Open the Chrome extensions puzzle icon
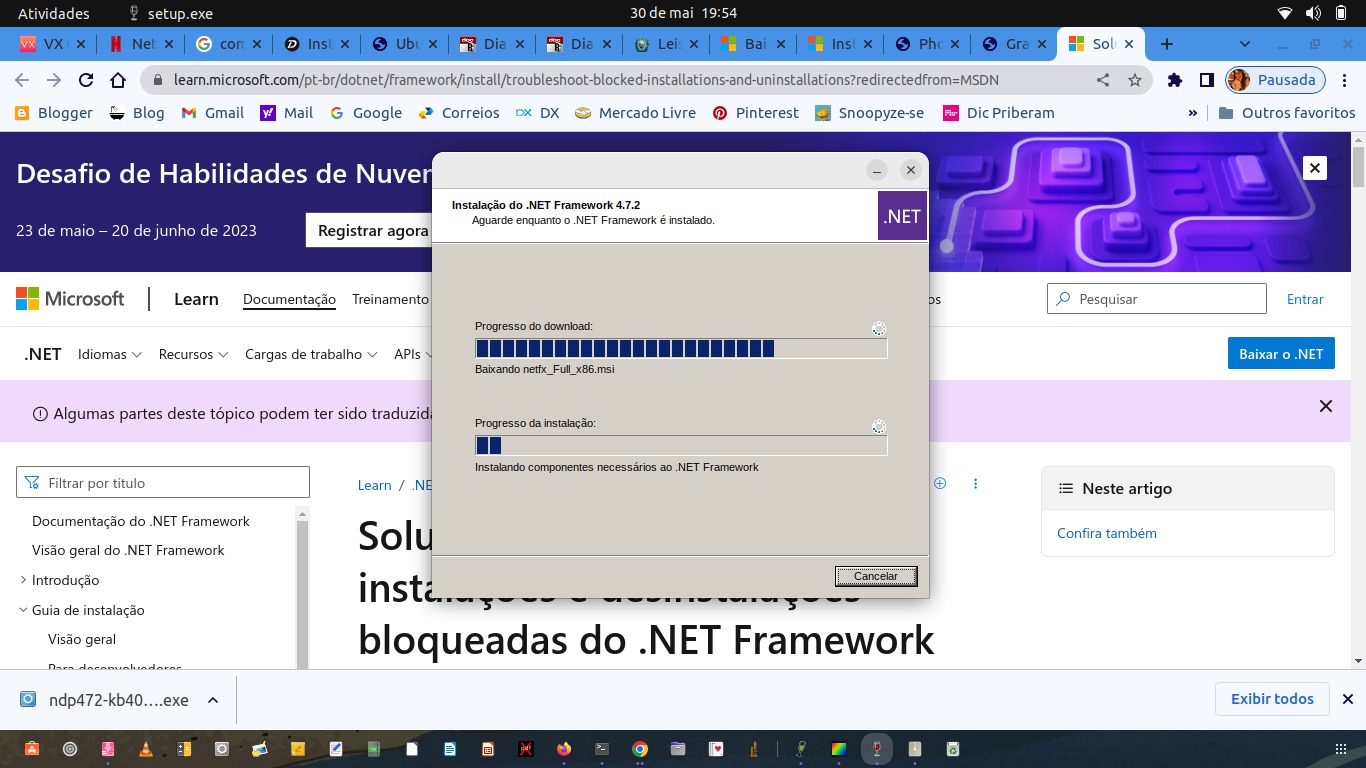This screenshot has height=768, width=1366. coord(1175,80)
